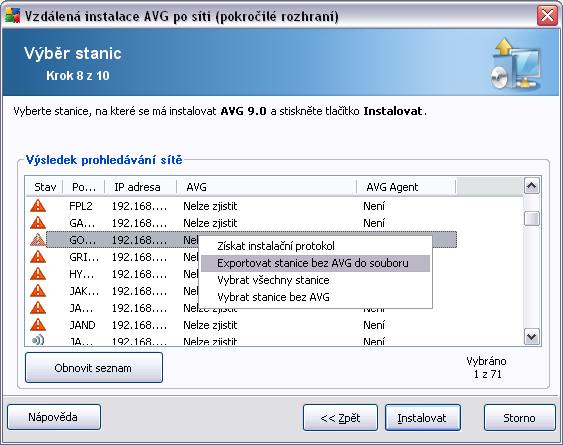Image resolution: width=563 pixels, height=445 pixels.
Task: Click the warning icon in the FPL2 row
Action: (38, 206)
